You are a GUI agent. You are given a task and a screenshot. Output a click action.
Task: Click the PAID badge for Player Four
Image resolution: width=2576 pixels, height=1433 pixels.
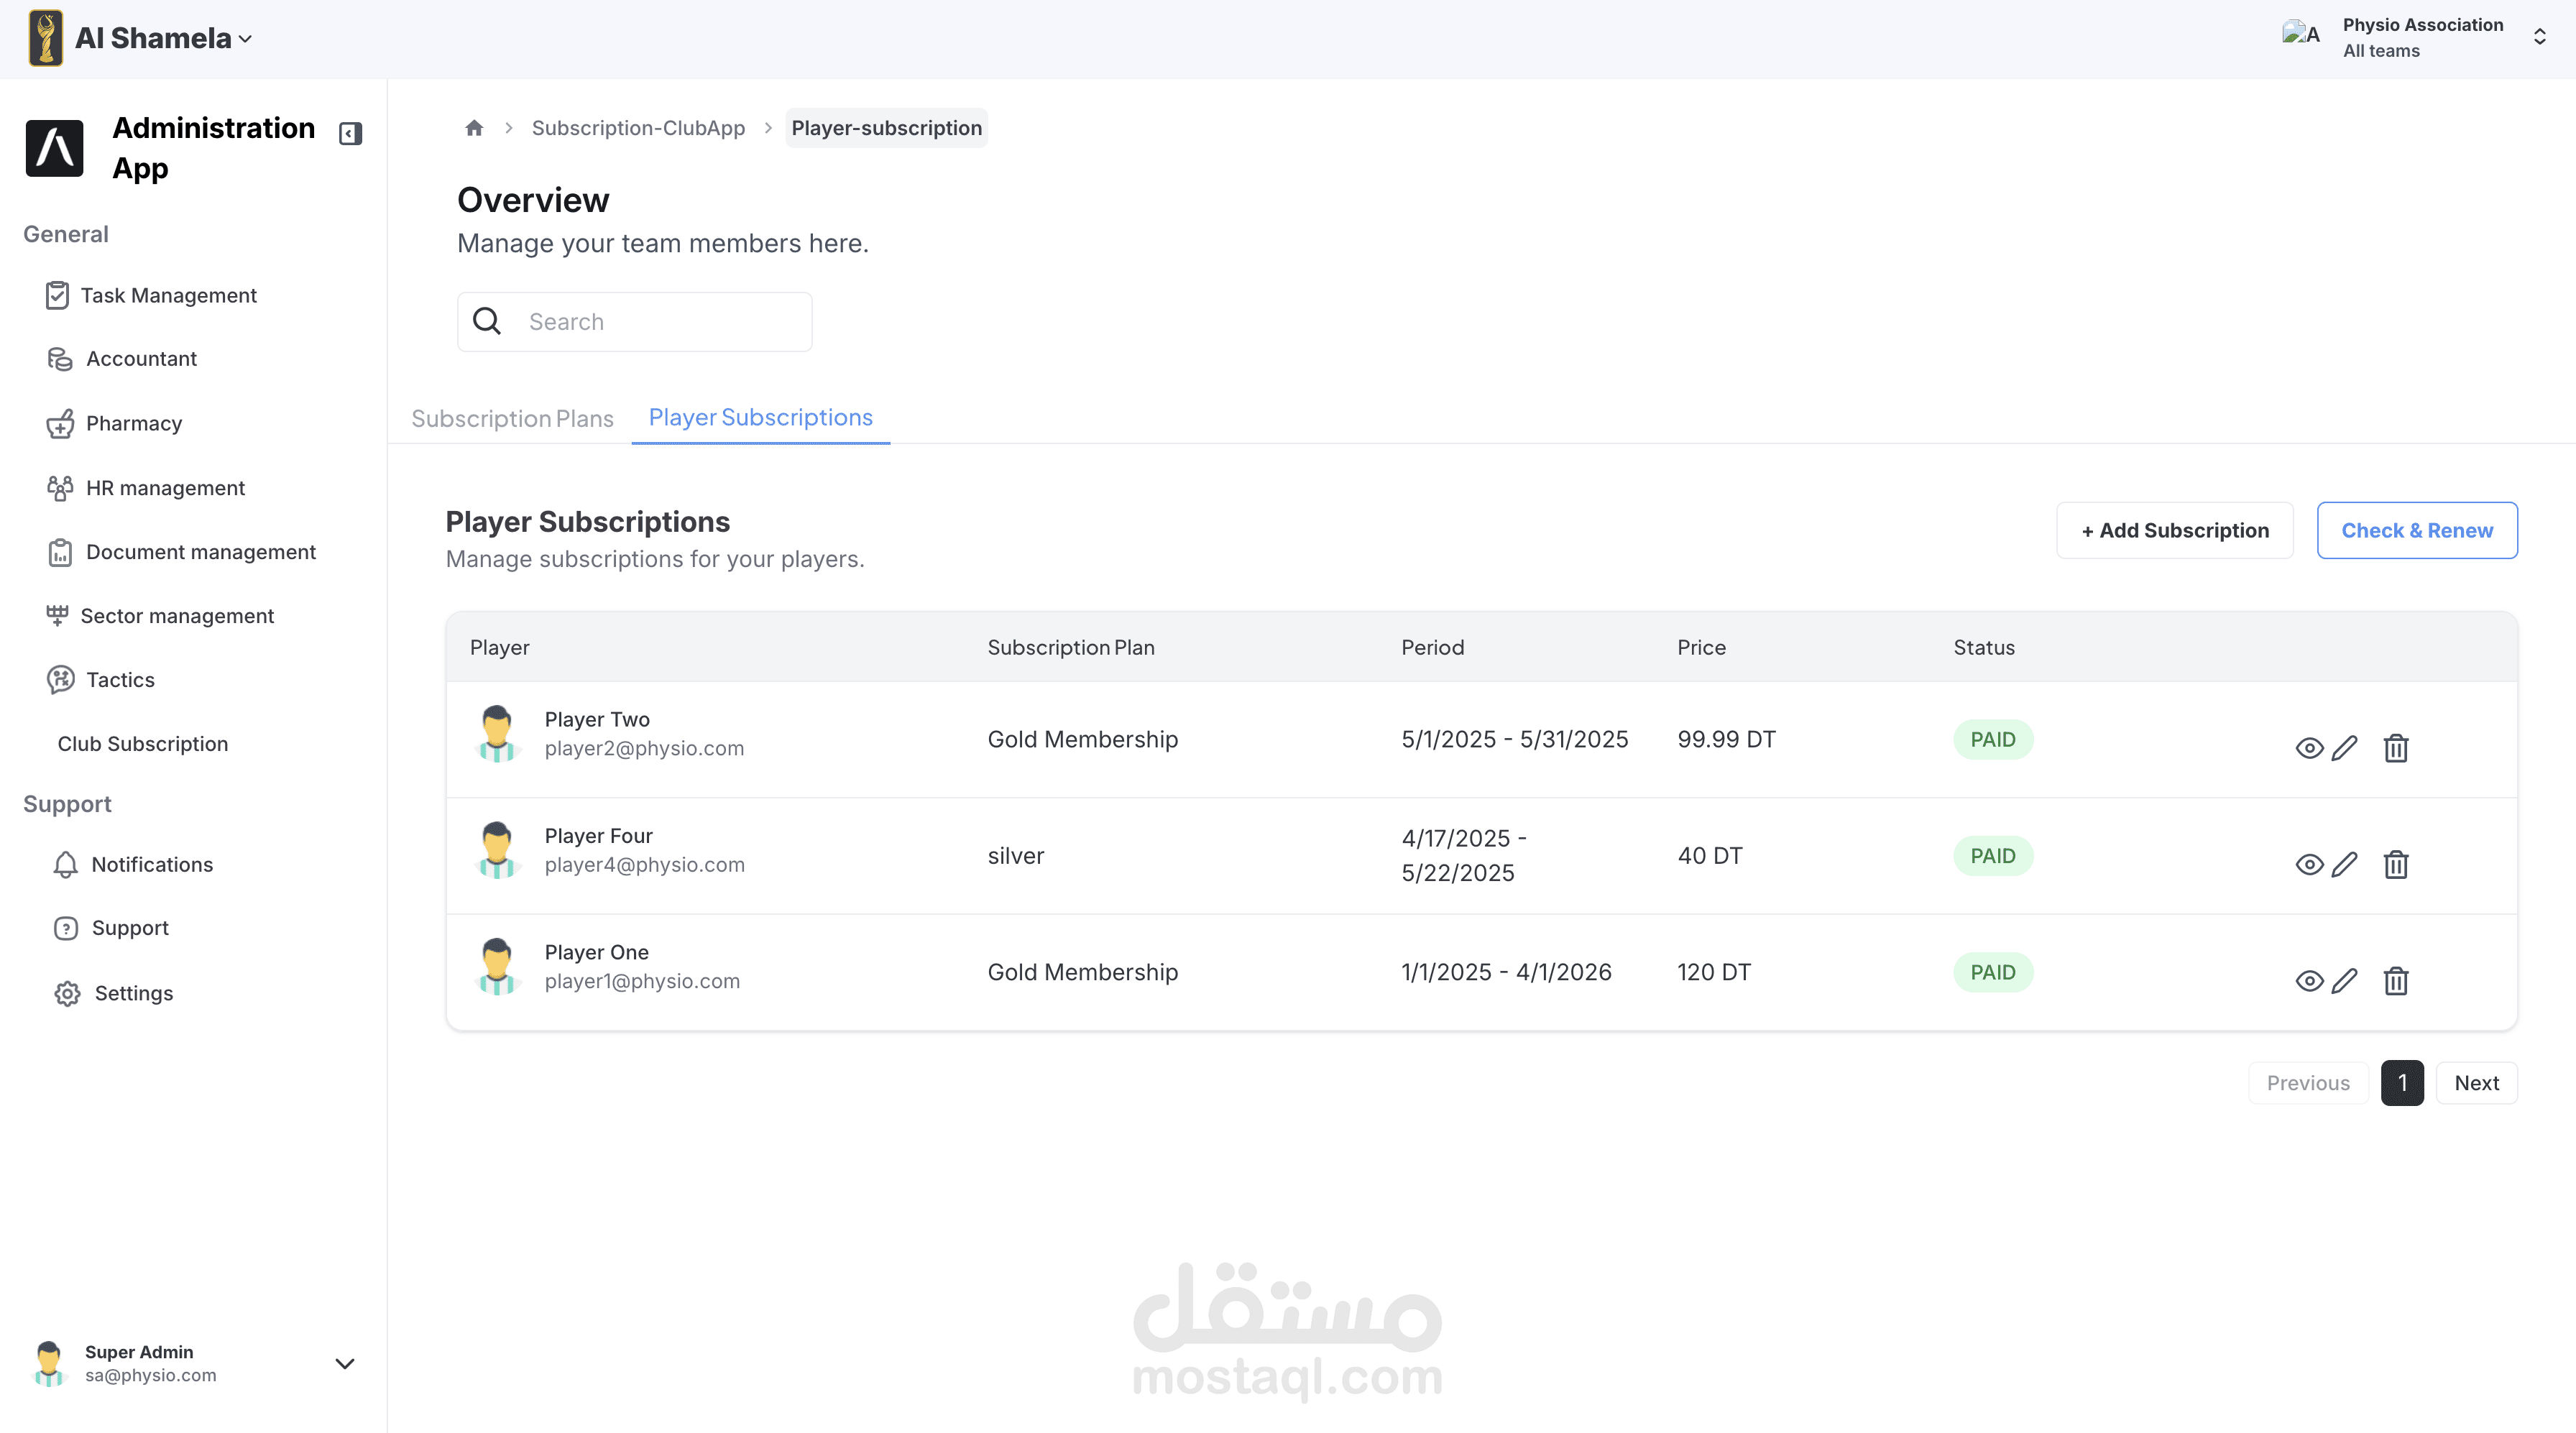[1992, 856]
